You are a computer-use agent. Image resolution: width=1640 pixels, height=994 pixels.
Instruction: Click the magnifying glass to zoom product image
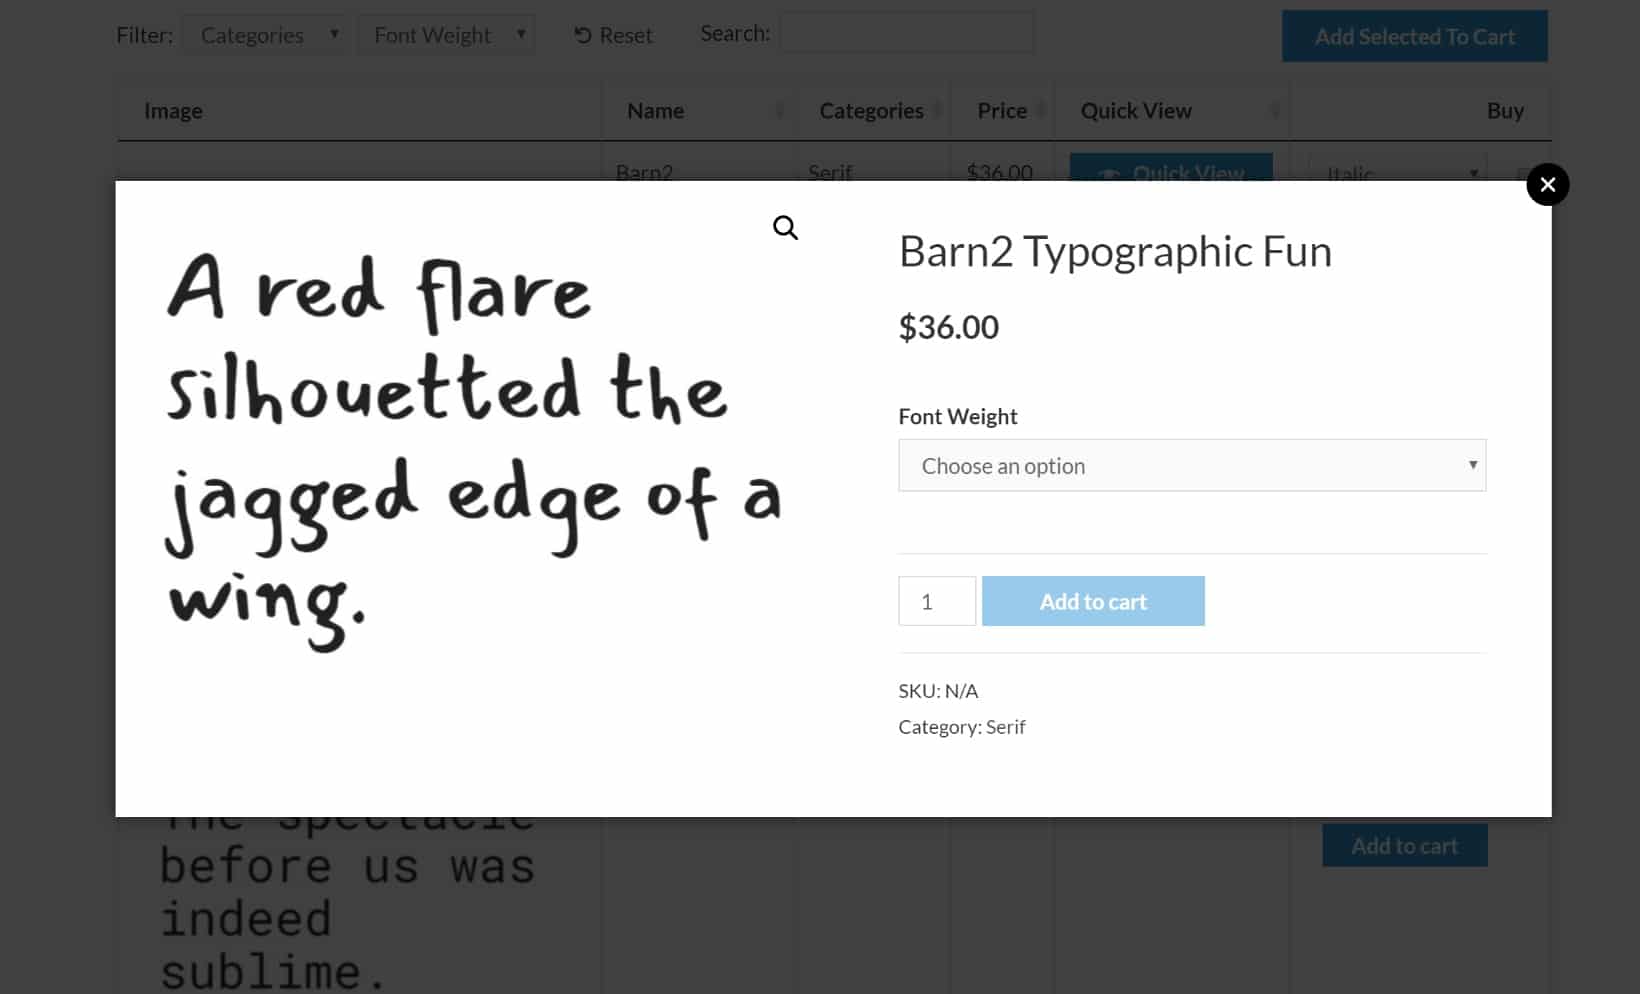[x=785, y=227]
